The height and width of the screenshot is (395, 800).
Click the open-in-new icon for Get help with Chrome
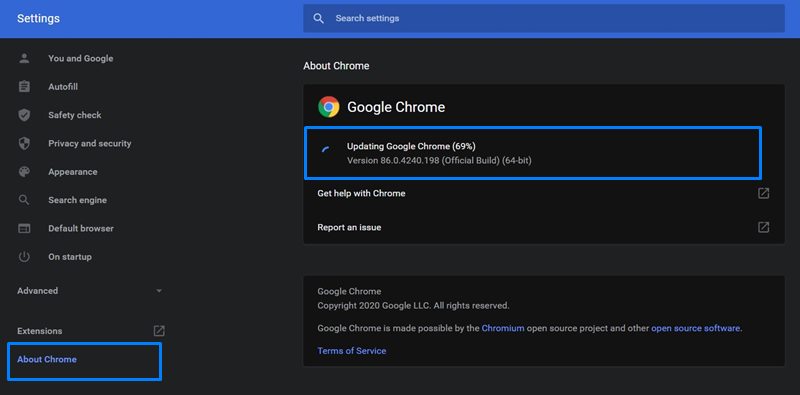click(x=763, y=193)
